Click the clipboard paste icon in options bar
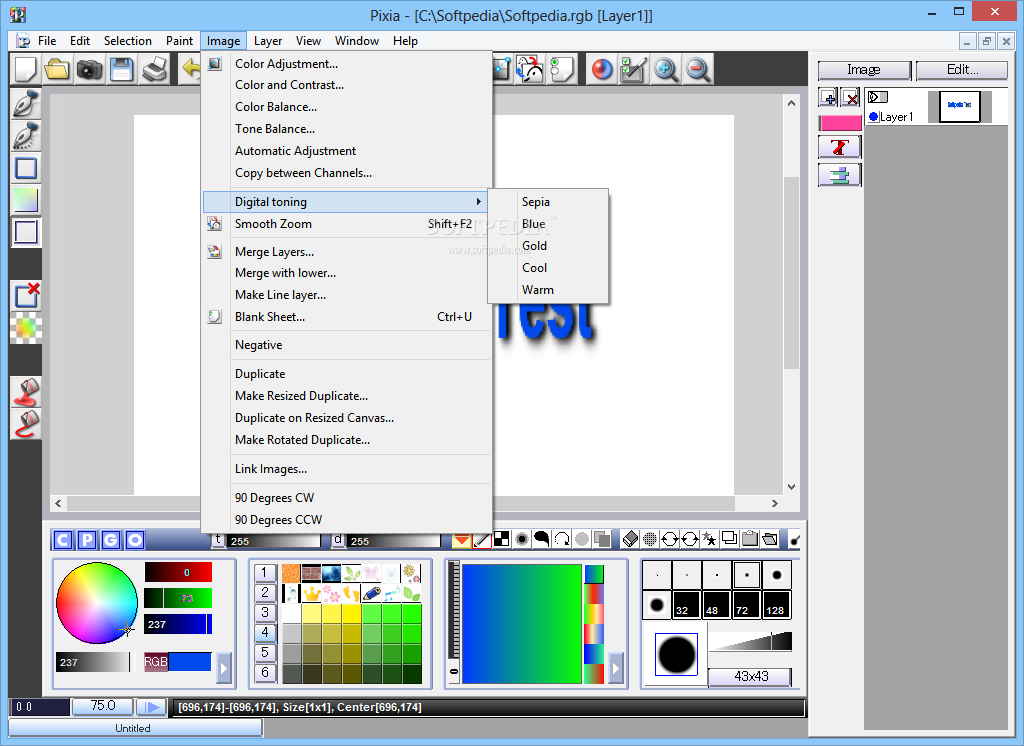Screen dimensions: 1024x746 [750, 539]
